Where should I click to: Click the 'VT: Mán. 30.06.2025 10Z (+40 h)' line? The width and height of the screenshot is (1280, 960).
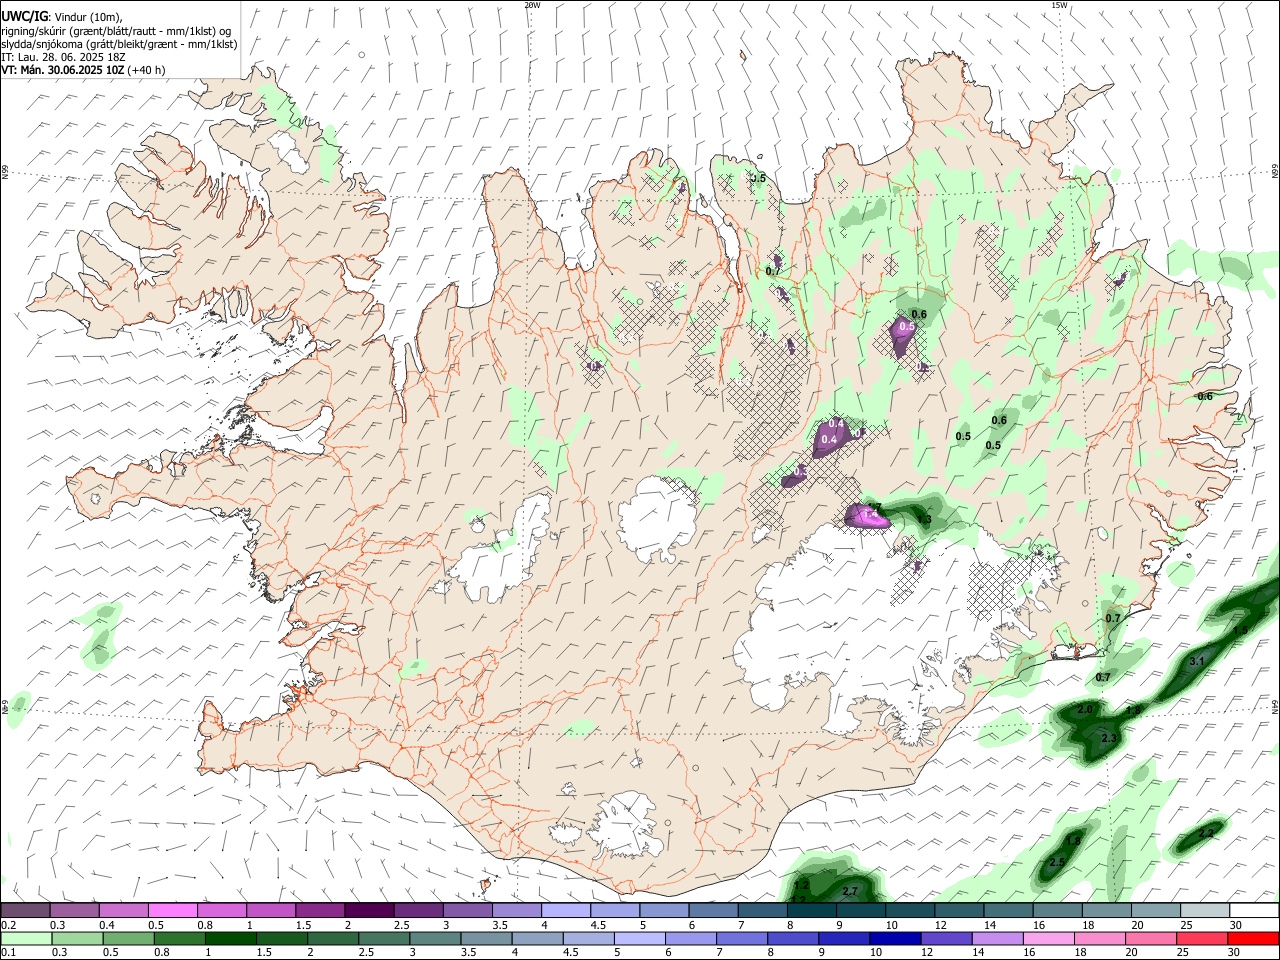click(84, 70)
